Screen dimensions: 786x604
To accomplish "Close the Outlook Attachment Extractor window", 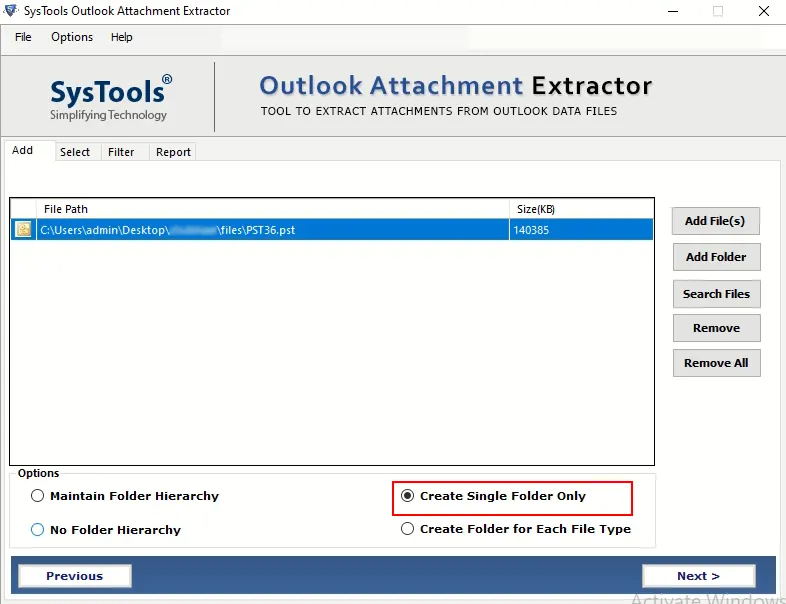I will (763, 11).
